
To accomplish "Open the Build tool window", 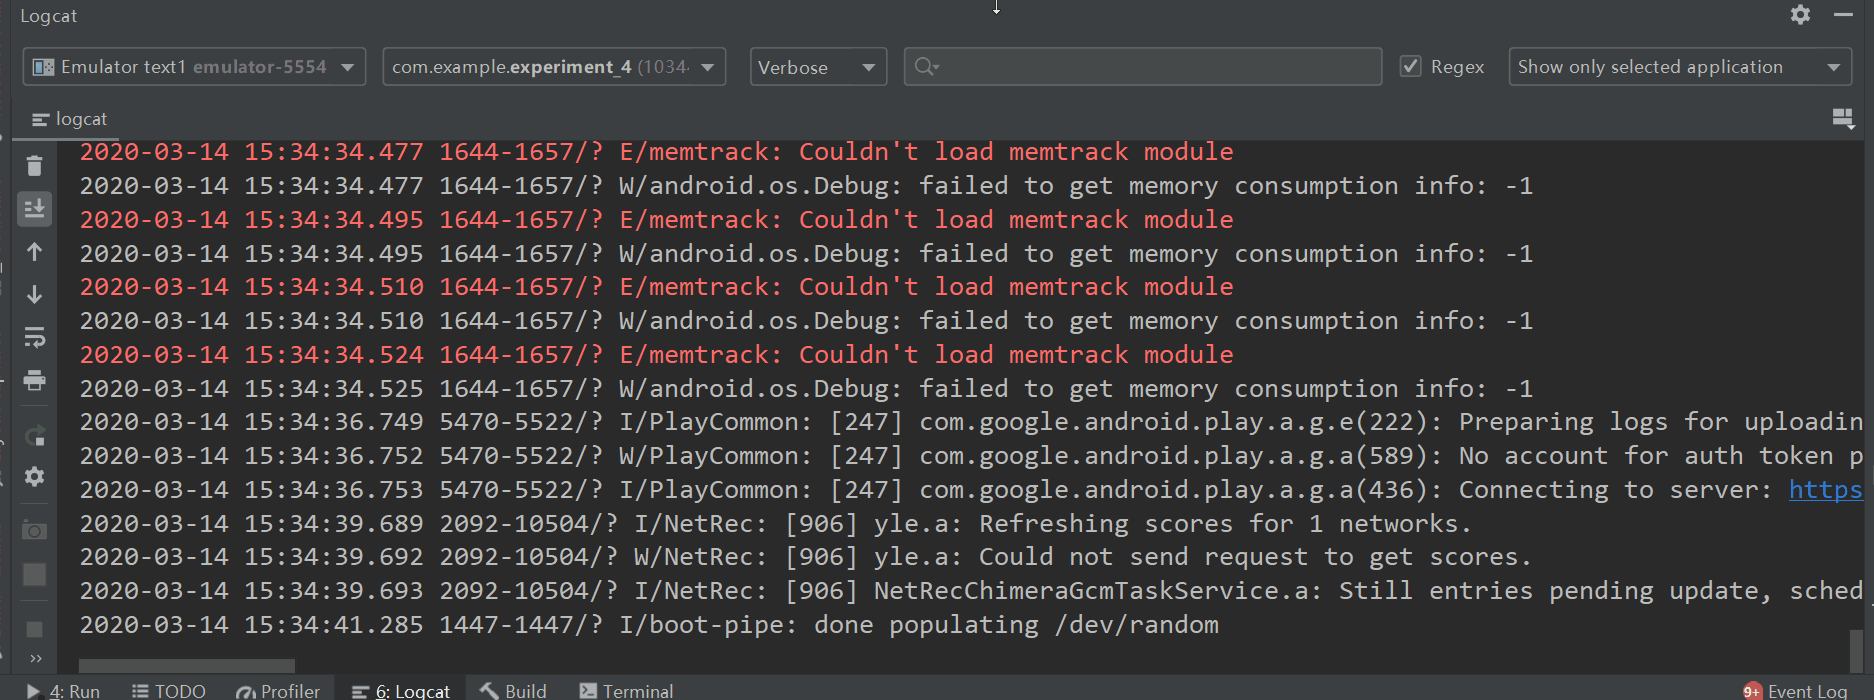I will point(513,691).
